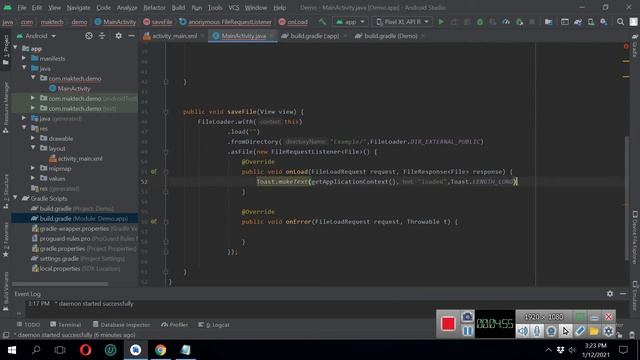Expand the values folder
The width and height of the screenshot is (640, 360).
pos(33,178)
